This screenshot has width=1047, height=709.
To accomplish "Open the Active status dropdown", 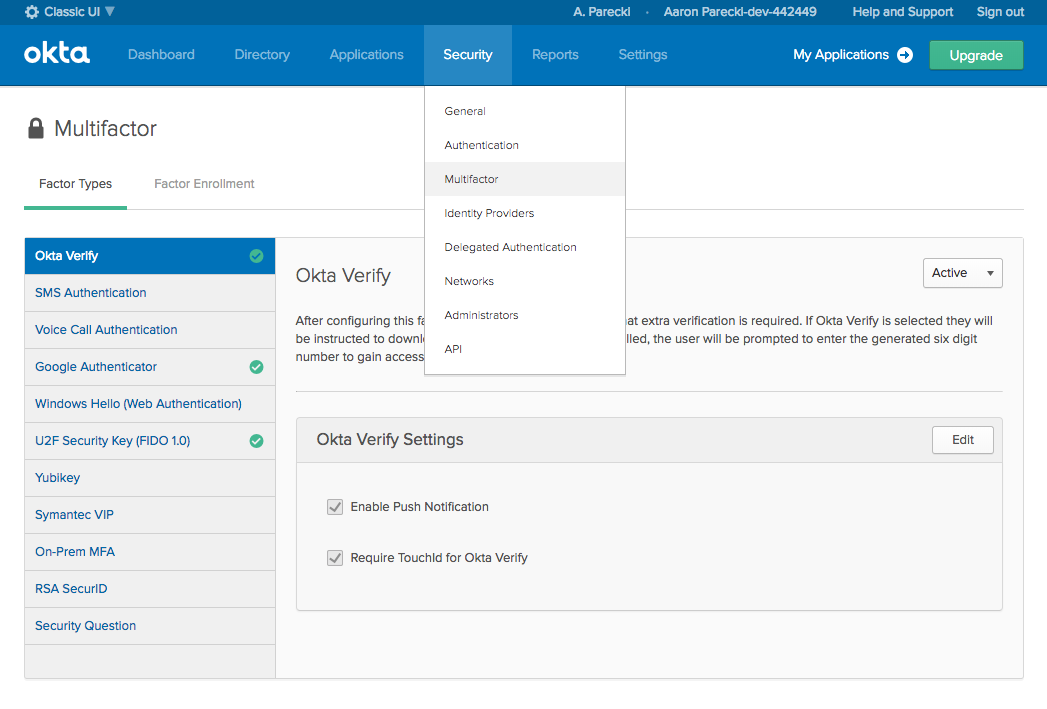I will 962,273.
